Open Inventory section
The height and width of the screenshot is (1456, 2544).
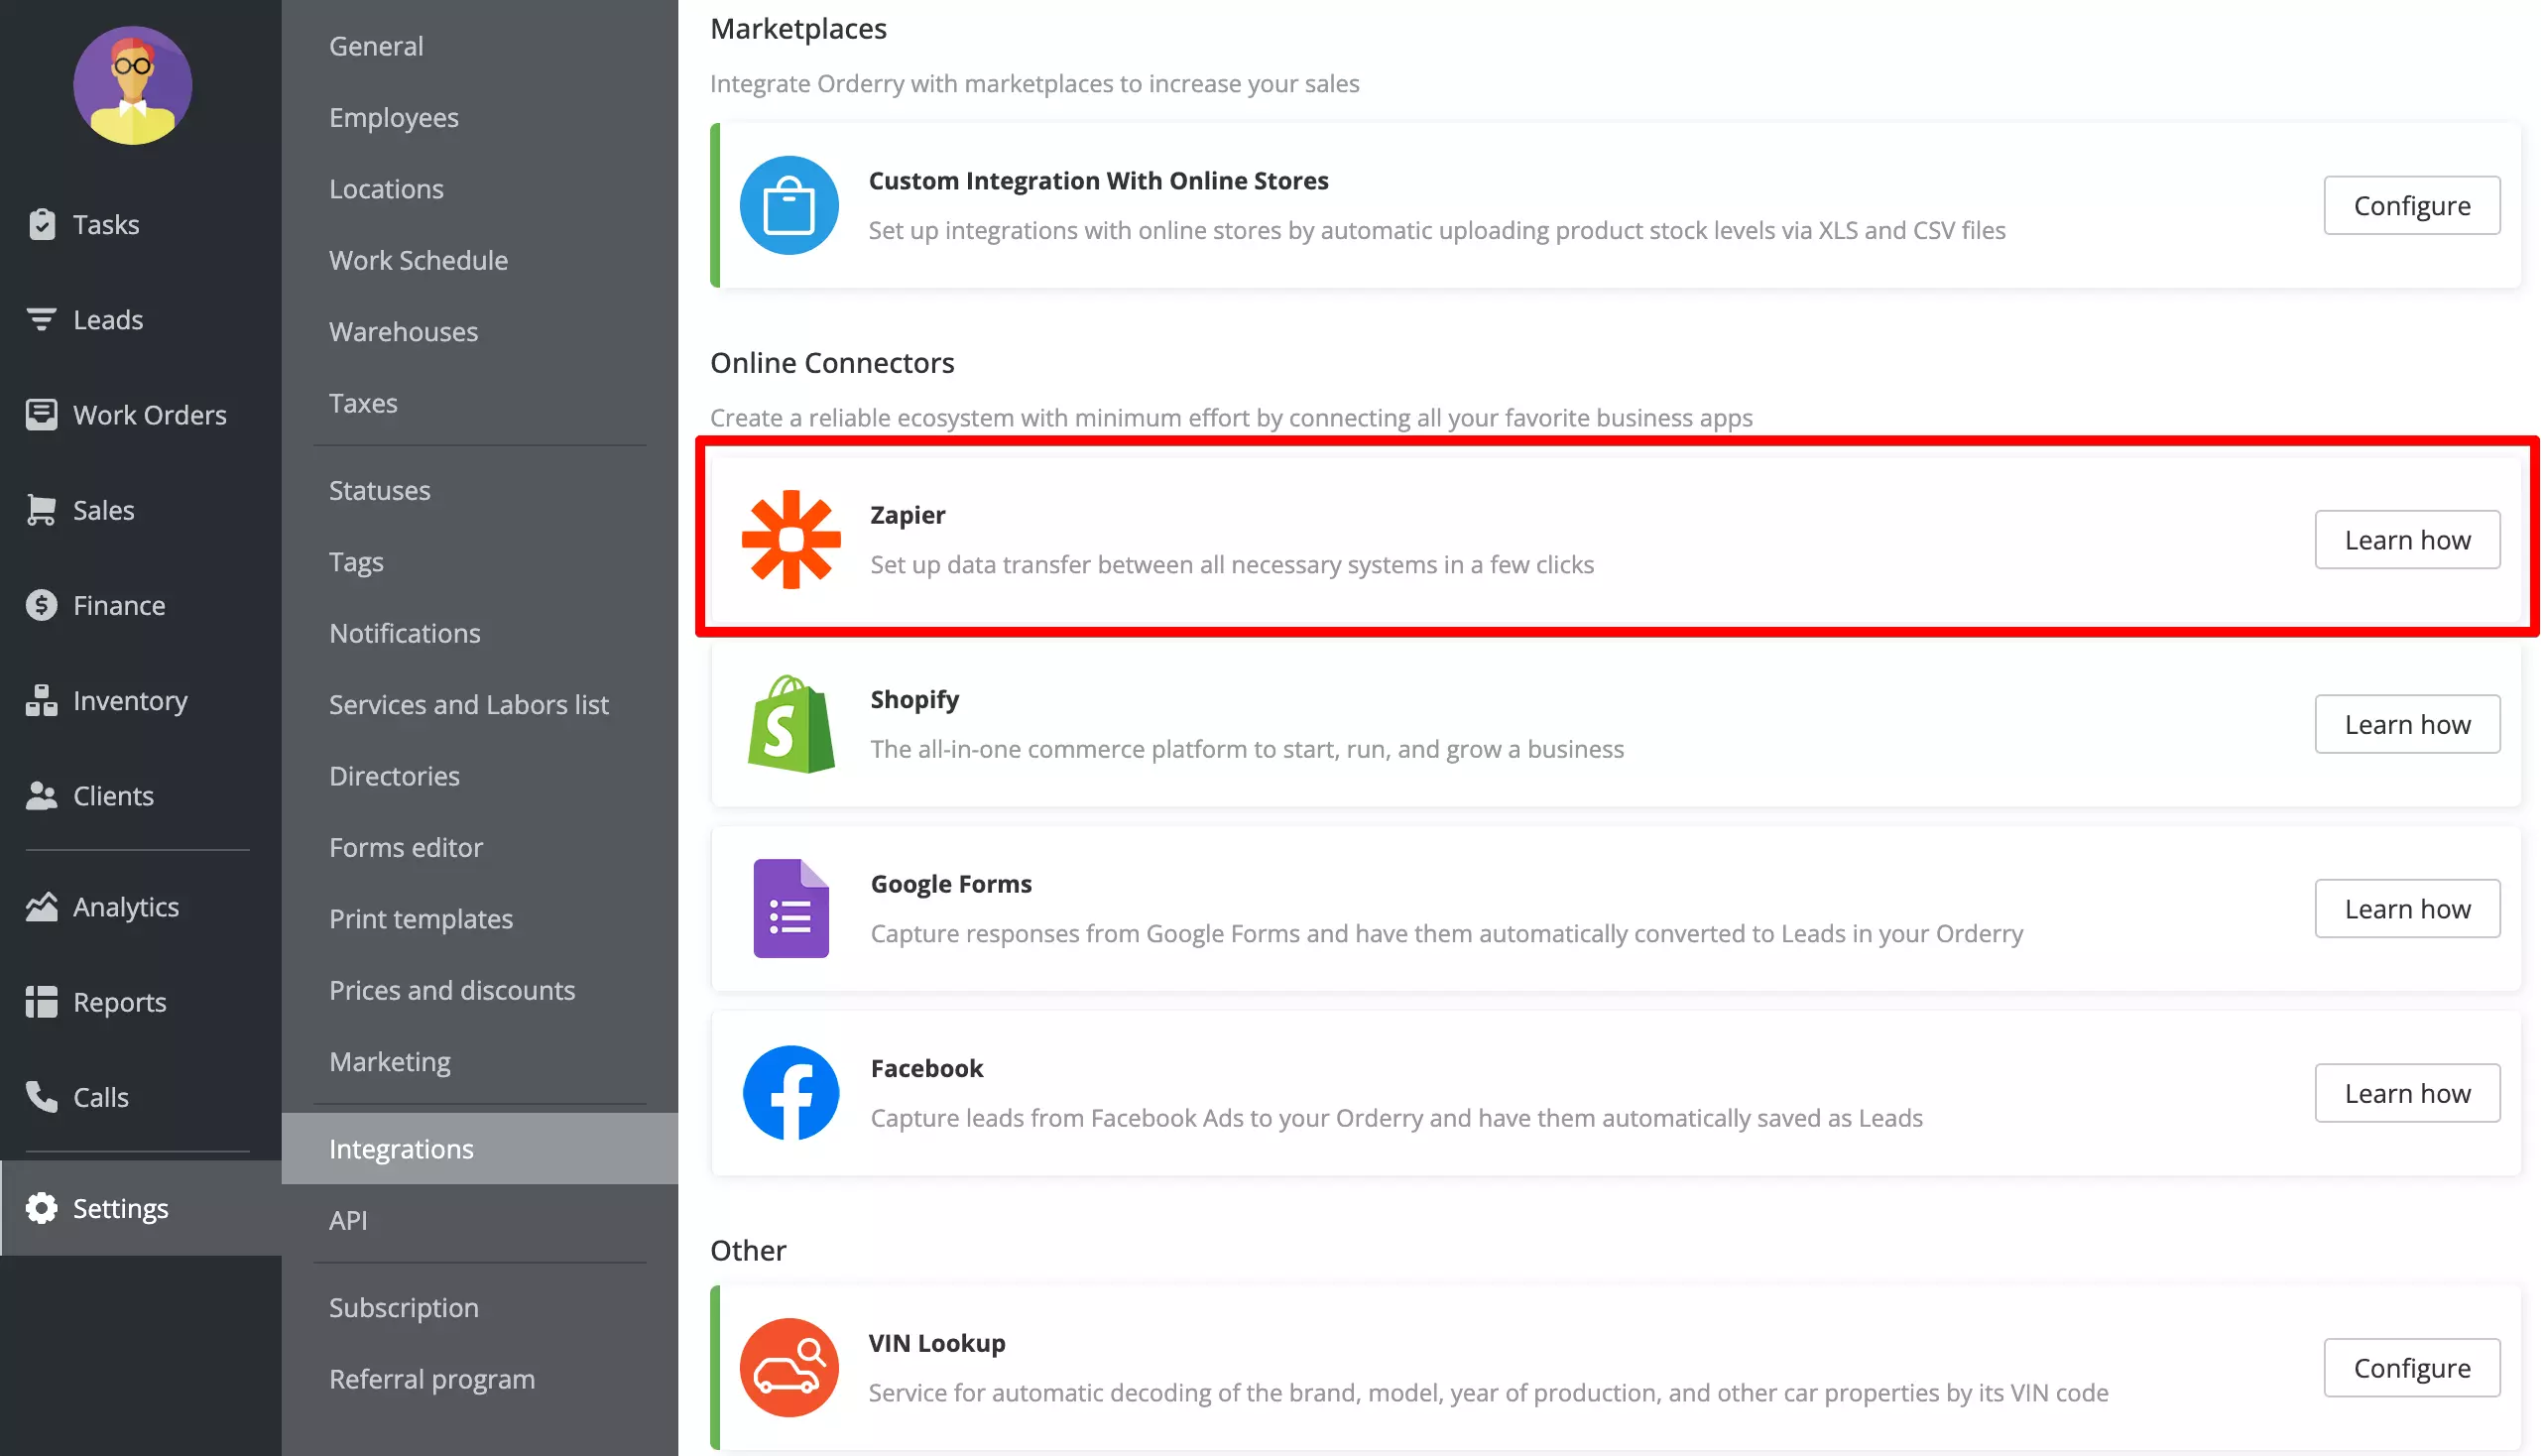tap(140, 700)
